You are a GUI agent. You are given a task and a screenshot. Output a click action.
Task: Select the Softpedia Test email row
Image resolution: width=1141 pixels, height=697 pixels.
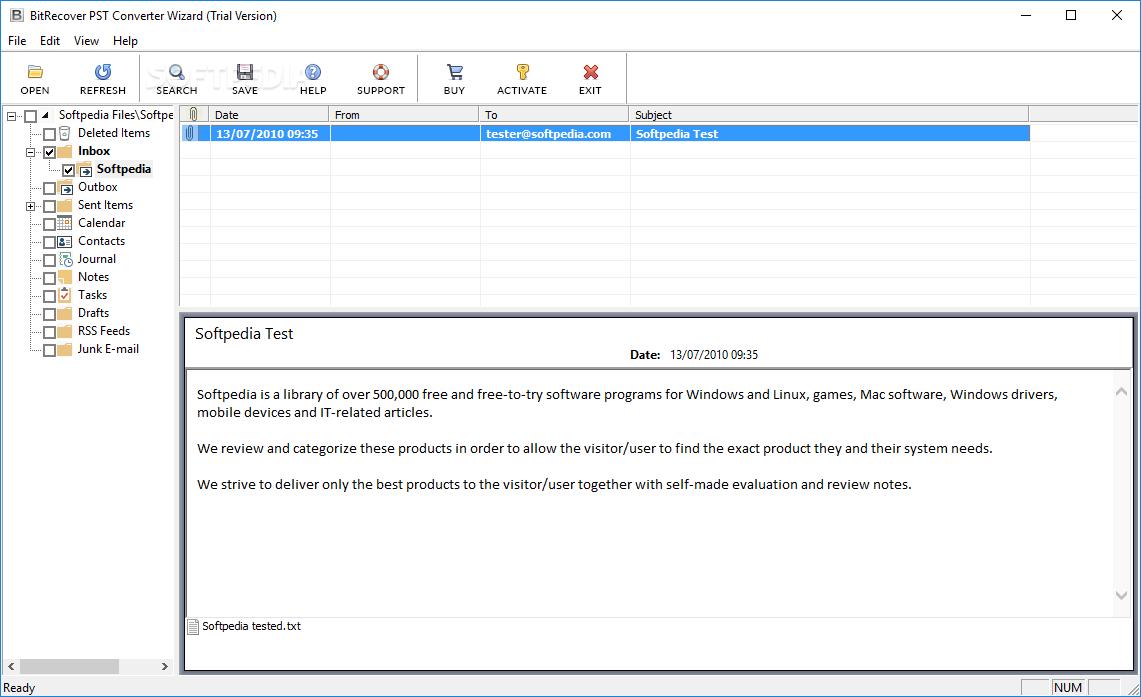(605, 133)
